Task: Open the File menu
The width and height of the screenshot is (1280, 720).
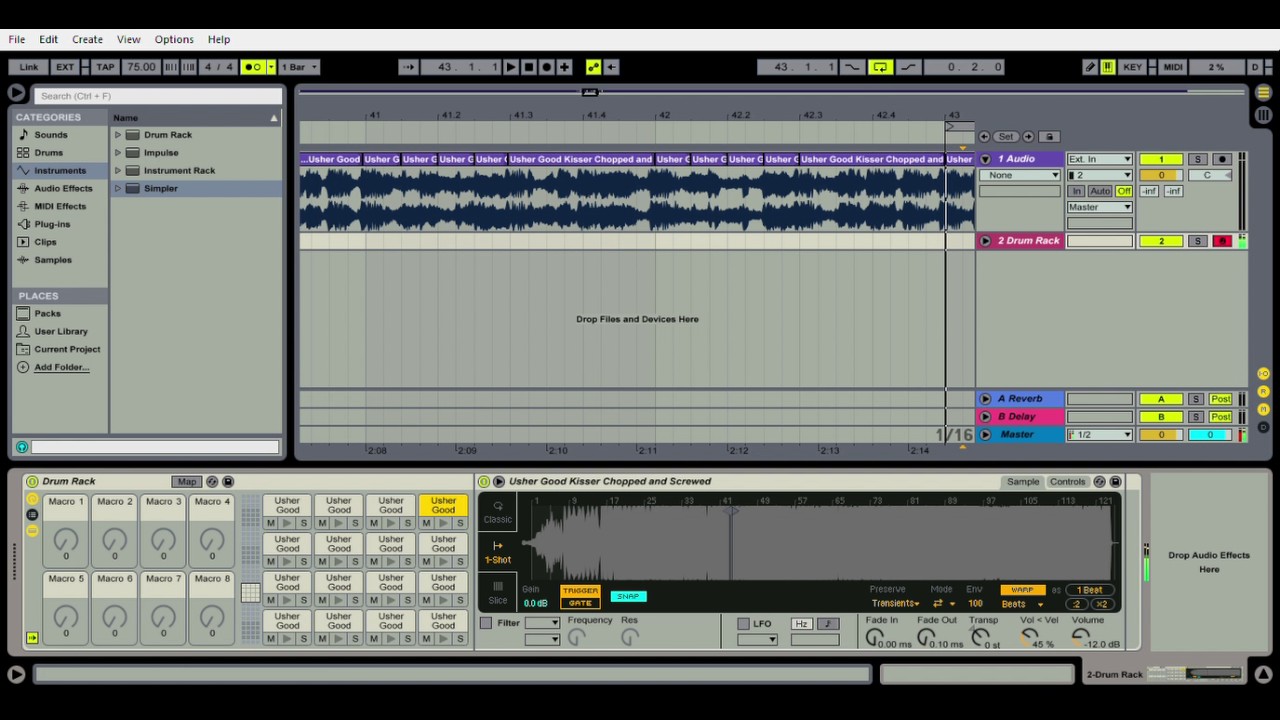Action: coord(17,39)
